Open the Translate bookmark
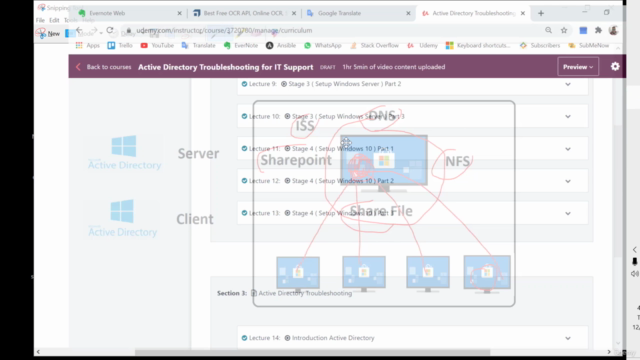Screen dimensions: 640x360 click(198, 45)
